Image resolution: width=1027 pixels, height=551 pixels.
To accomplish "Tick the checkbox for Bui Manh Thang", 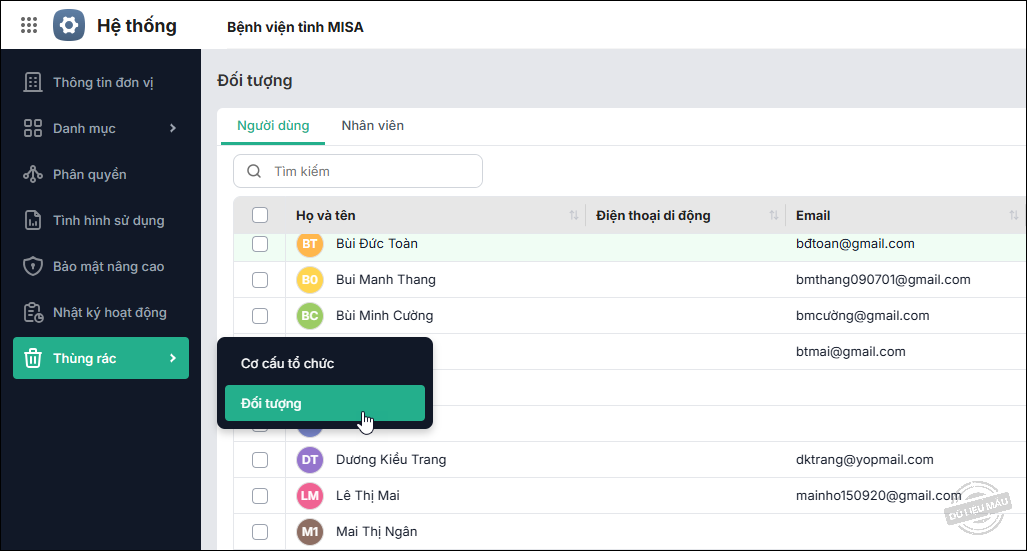I will coord(260,280).
